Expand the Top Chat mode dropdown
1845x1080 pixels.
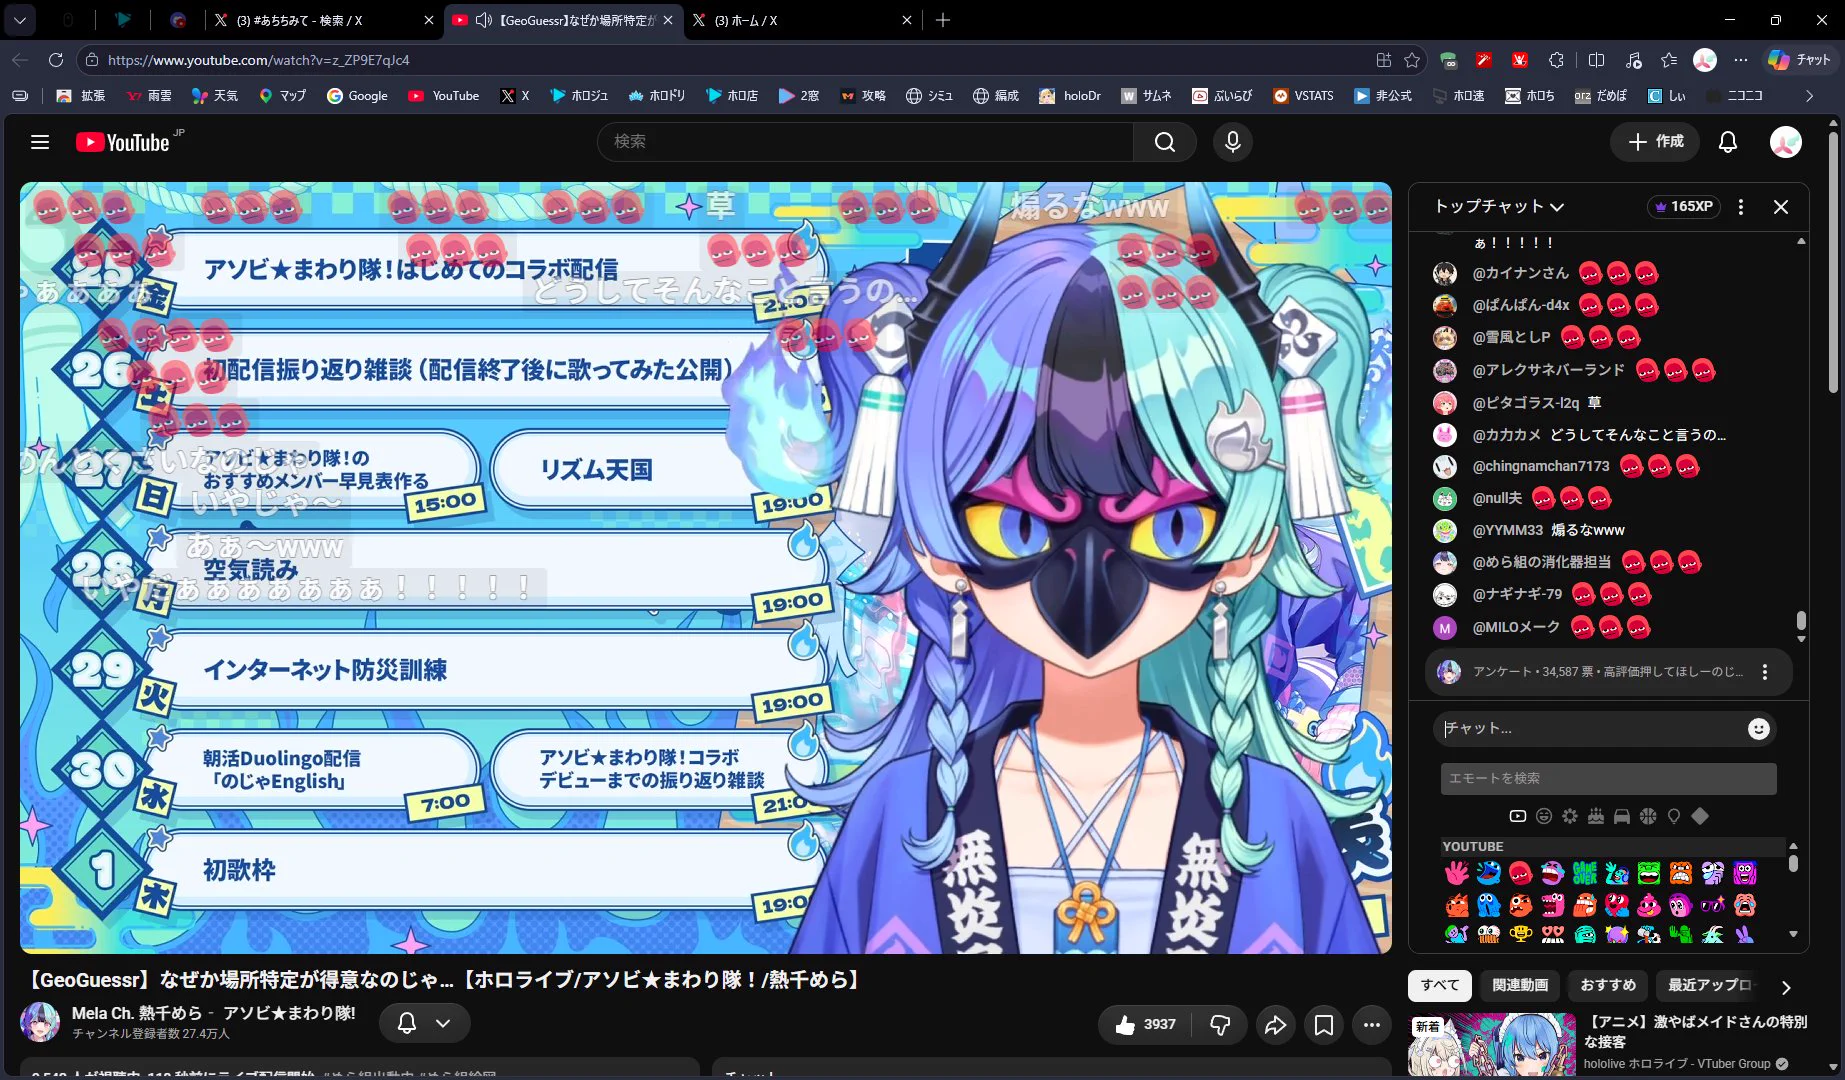1499,207
